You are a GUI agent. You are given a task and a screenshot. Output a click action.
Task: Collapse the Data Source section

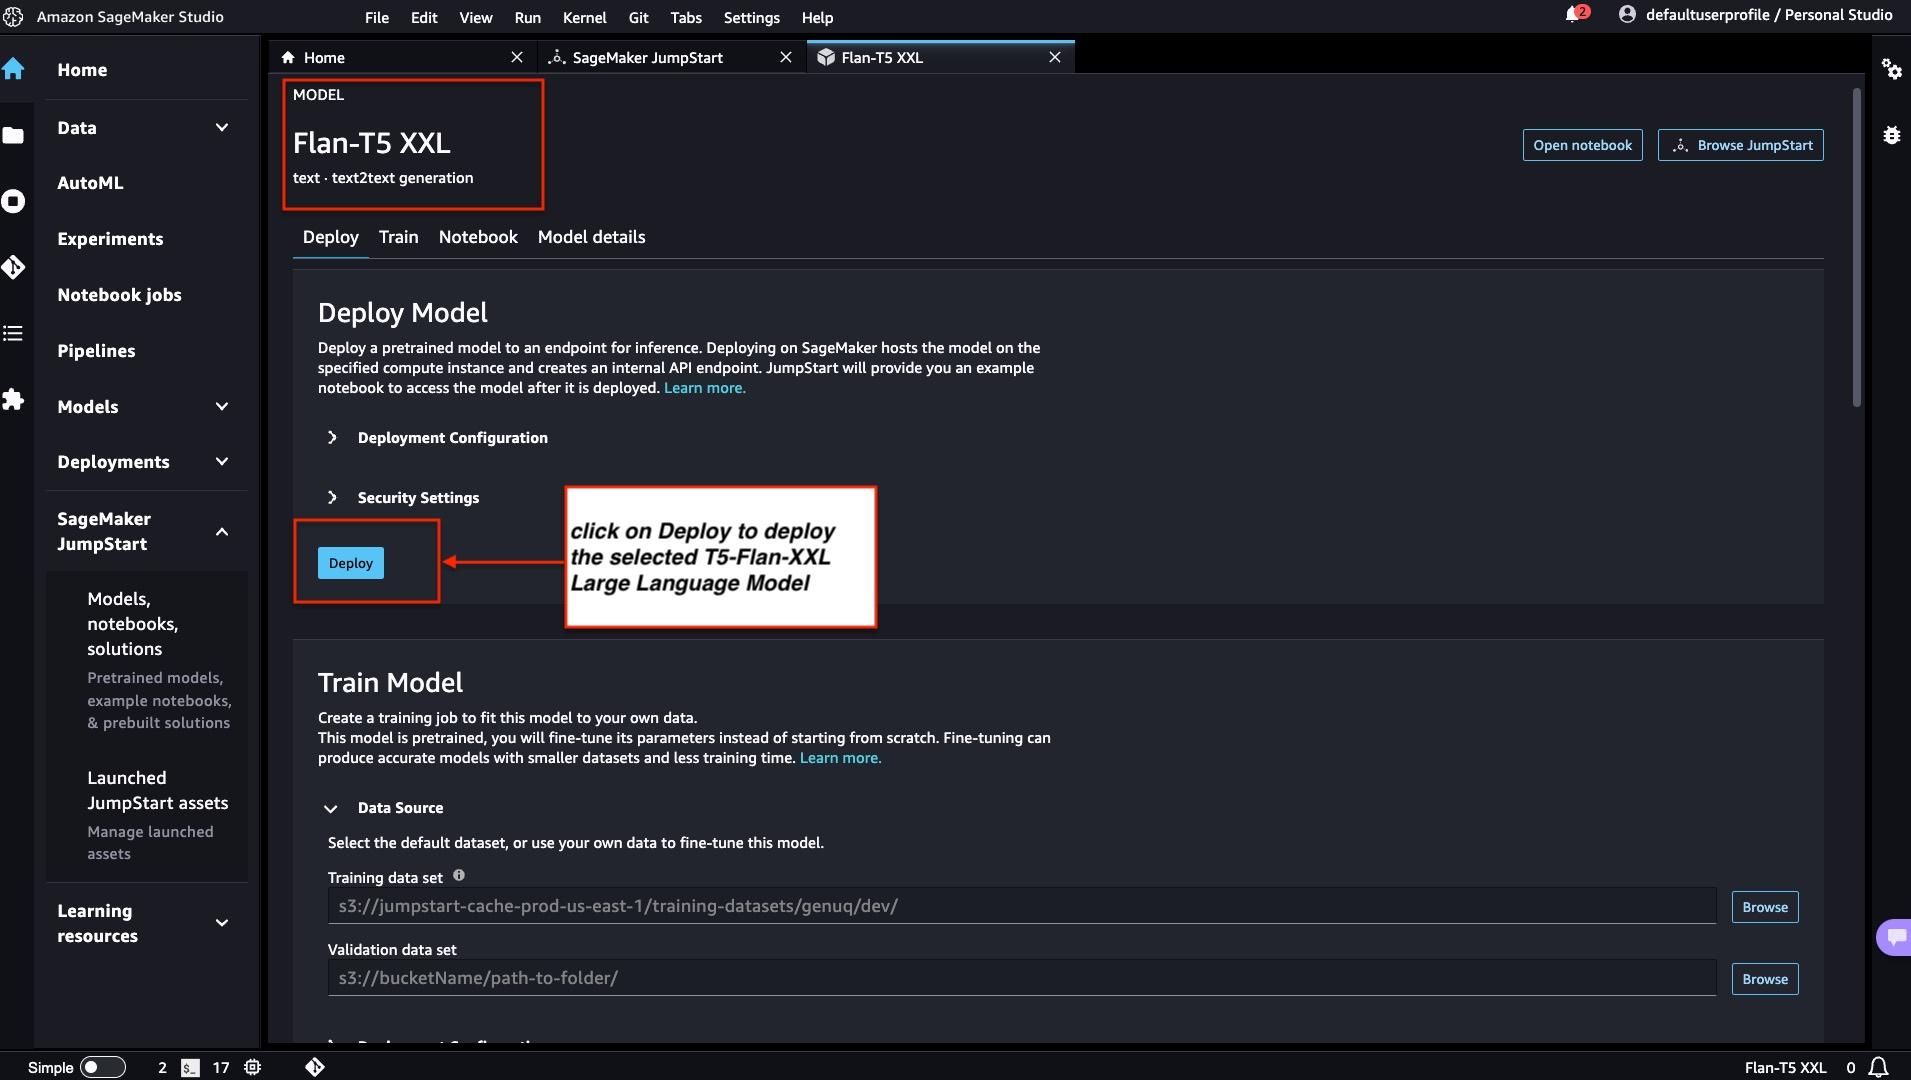(x=331, y=808)
